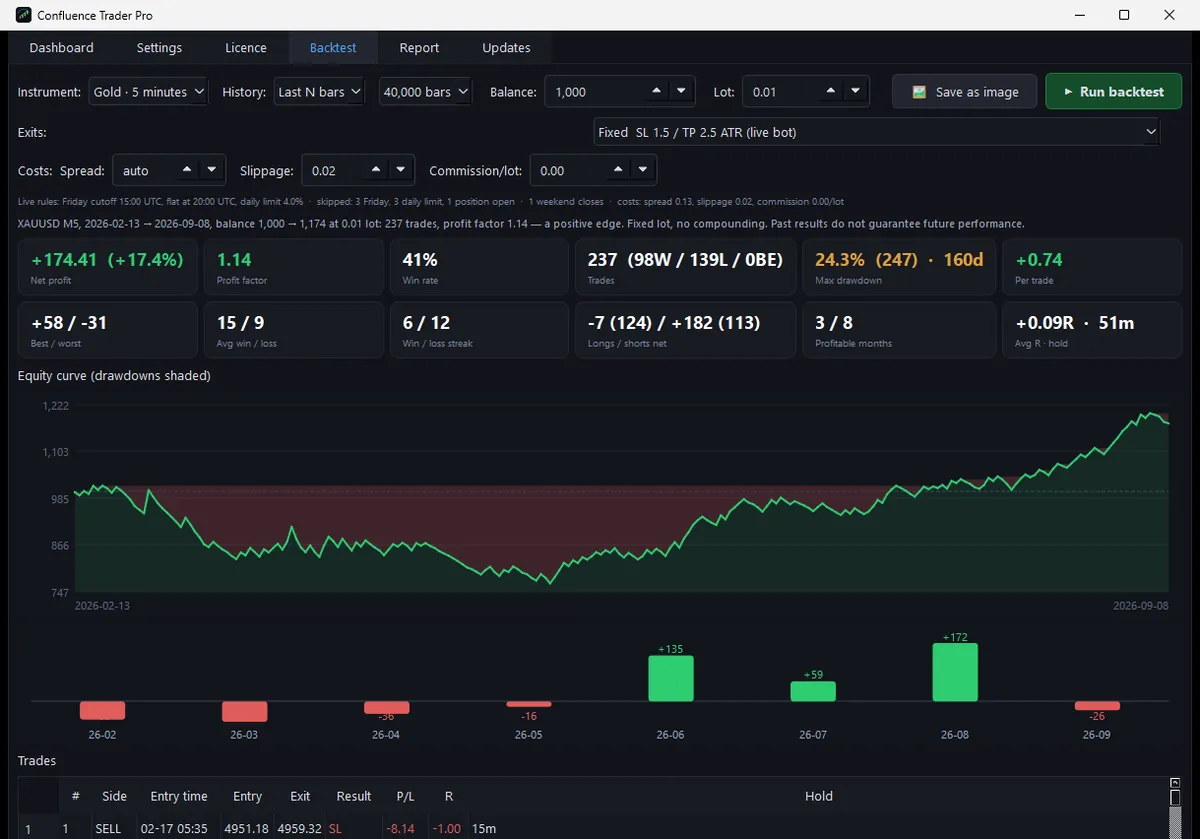Image resolution: width=1200 pixels, height=839 pixels.
Task: Open the 40,000 bars dropdown
Action: pos(426,92)
